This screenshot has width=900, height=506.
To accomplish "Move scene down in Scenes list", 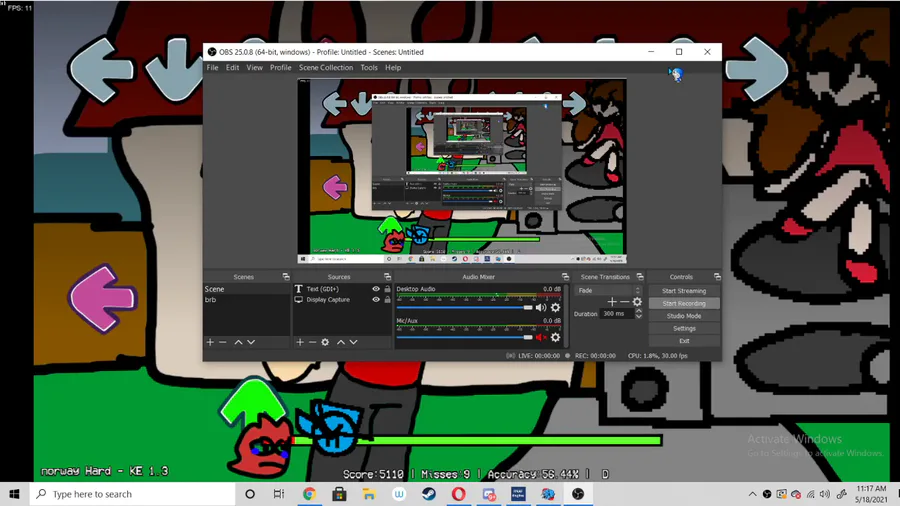I will pos(251,342).
